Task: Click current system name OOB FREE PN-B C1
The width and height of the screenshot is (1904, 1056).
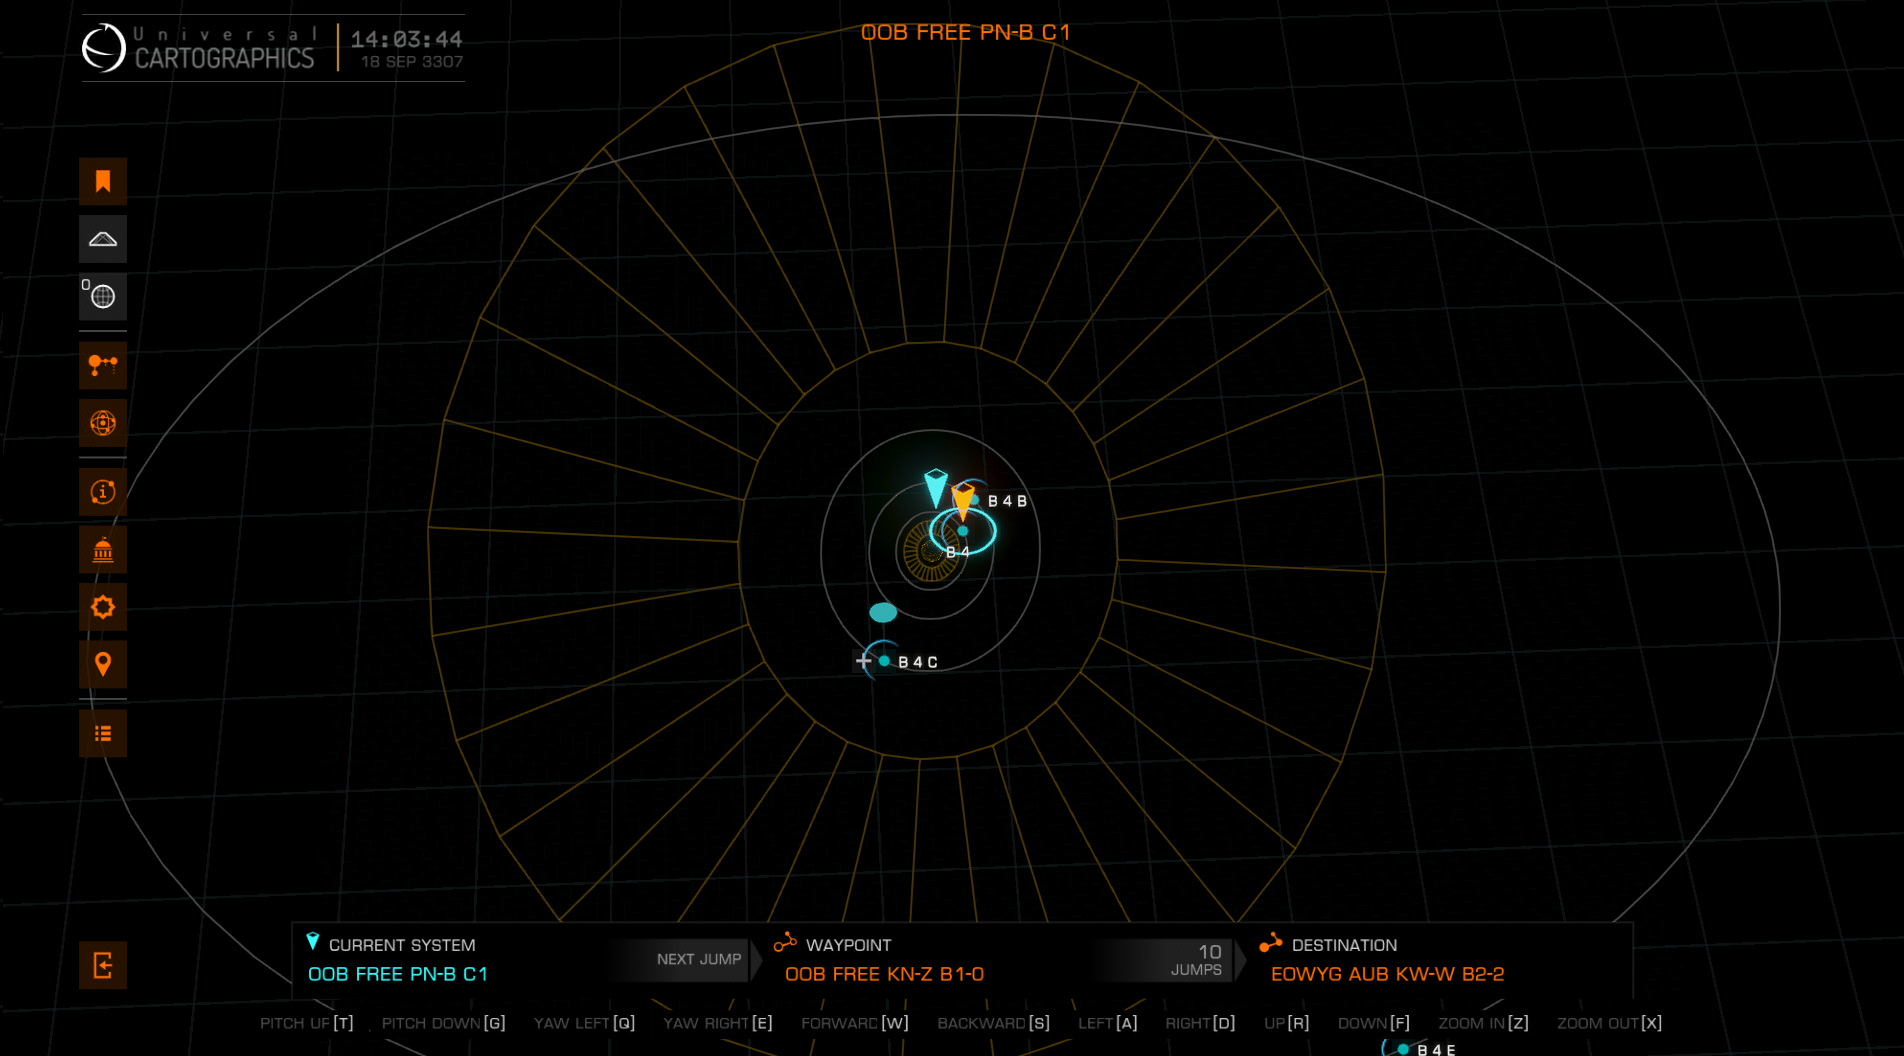Action: (398, 974)
